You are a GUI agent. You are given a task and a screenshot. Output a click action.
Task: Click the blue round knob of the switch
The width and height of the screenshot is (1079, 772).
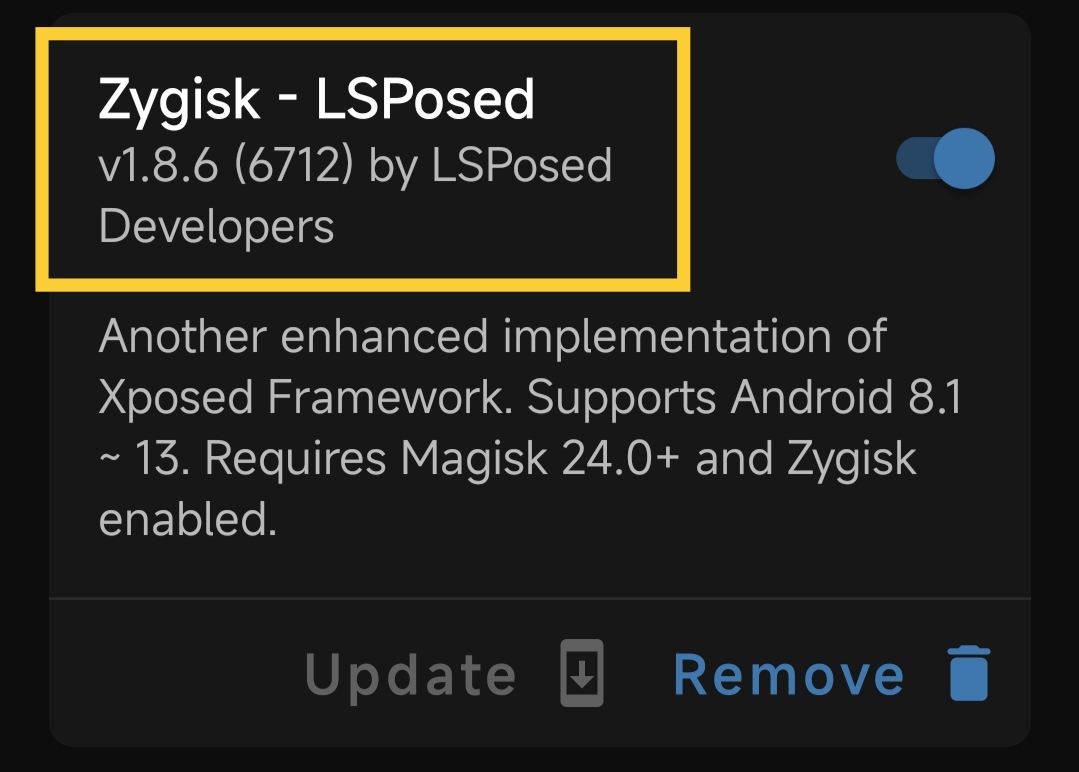[x=964, y=158]
